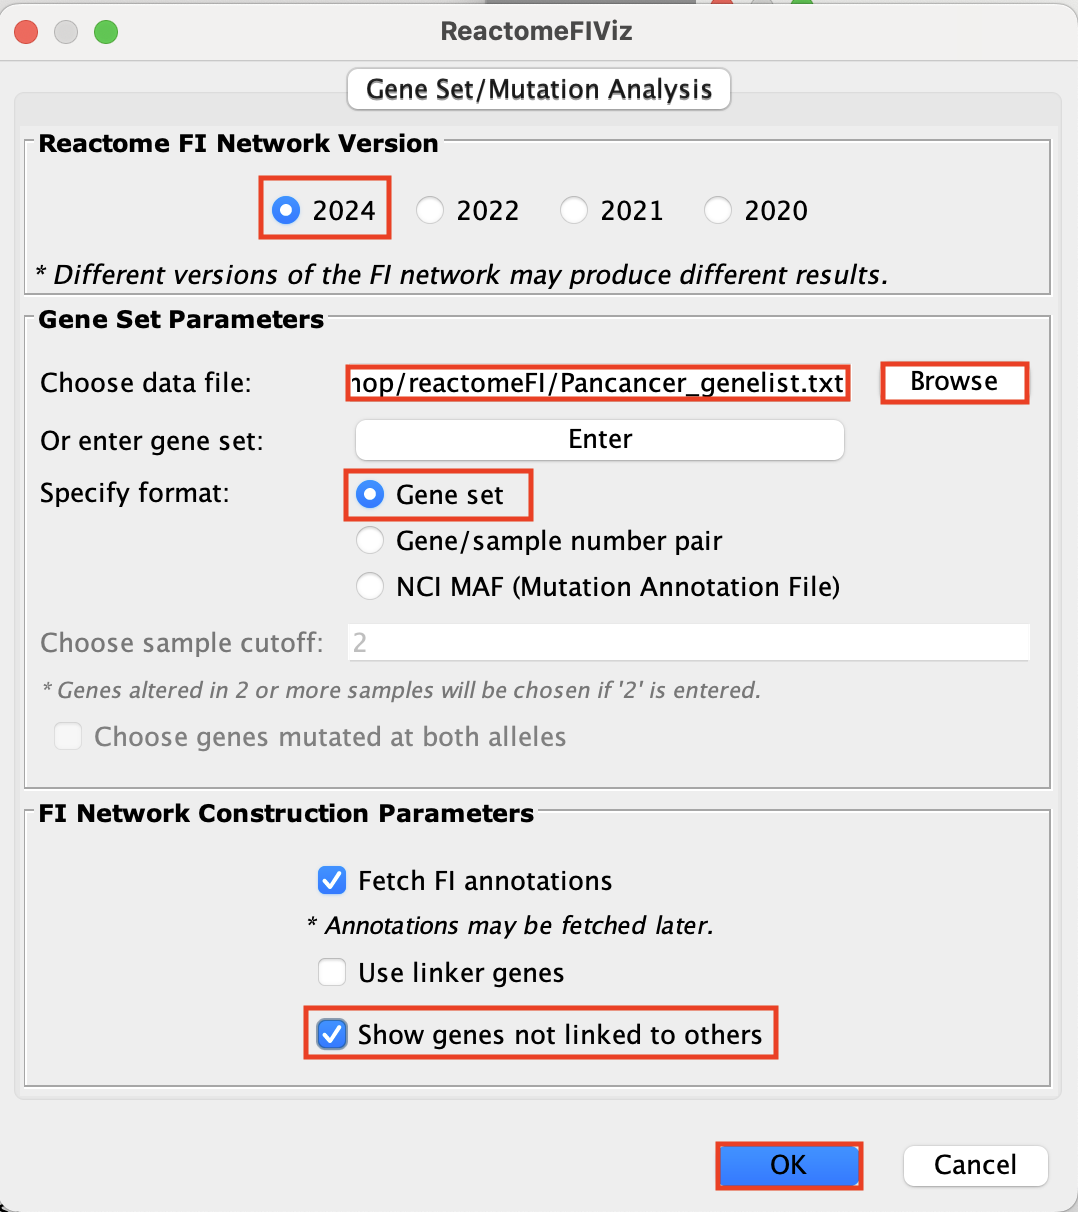Click the data file path text field
1078x1212 pixels.
[x=598, y=384]
